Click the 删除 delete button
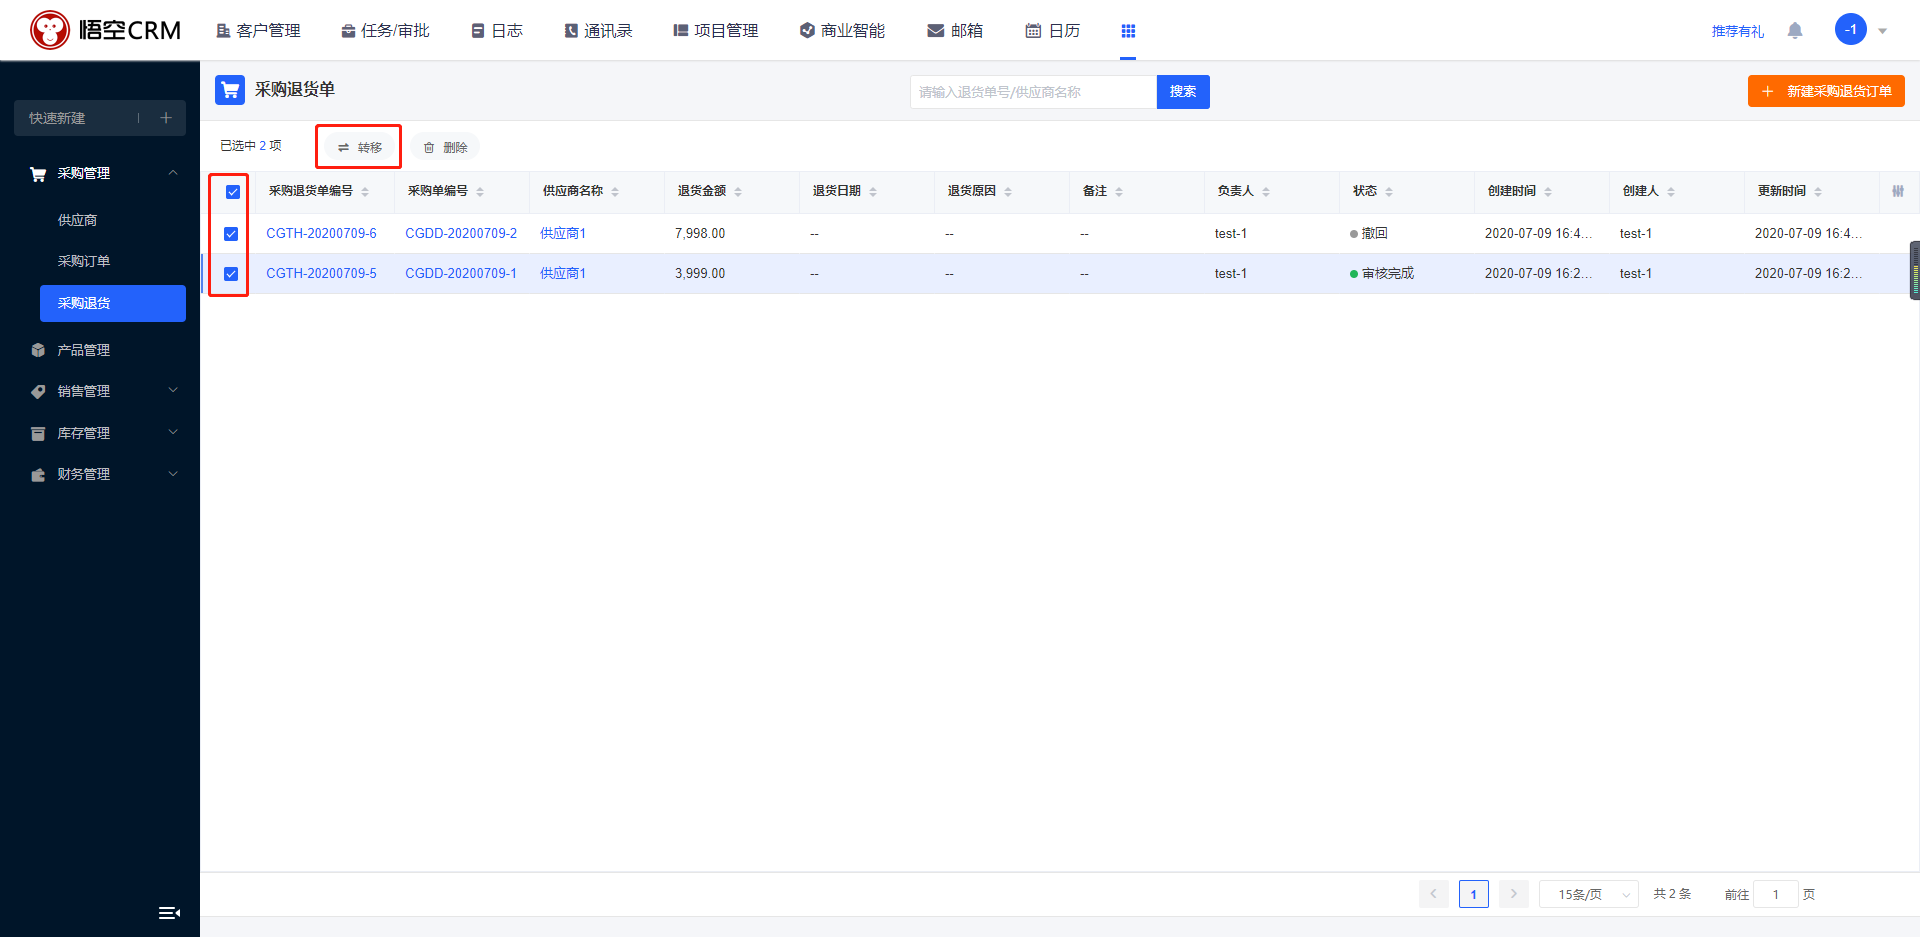Image resolution: width=1920 pixels, height=937 pixels. [445, 147]
